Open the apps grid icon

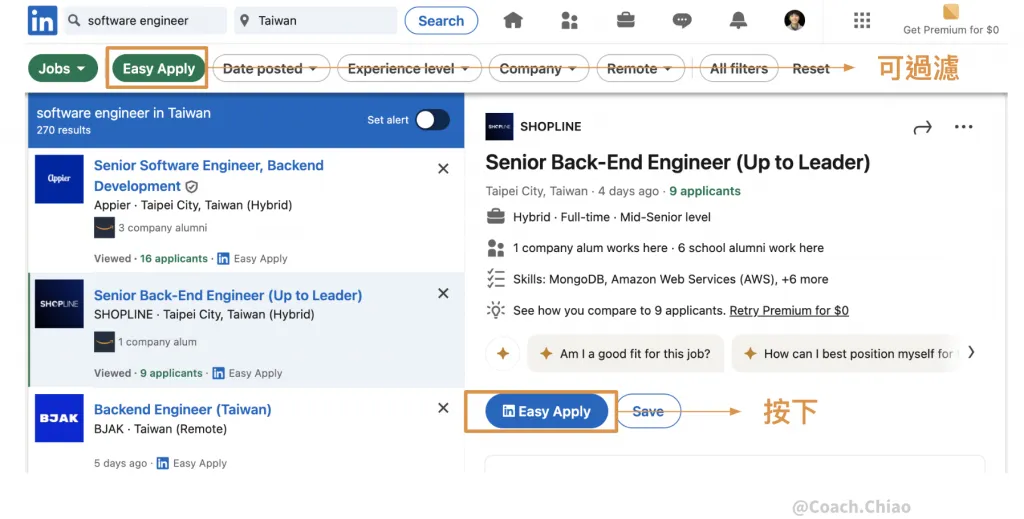coord(861,20)
